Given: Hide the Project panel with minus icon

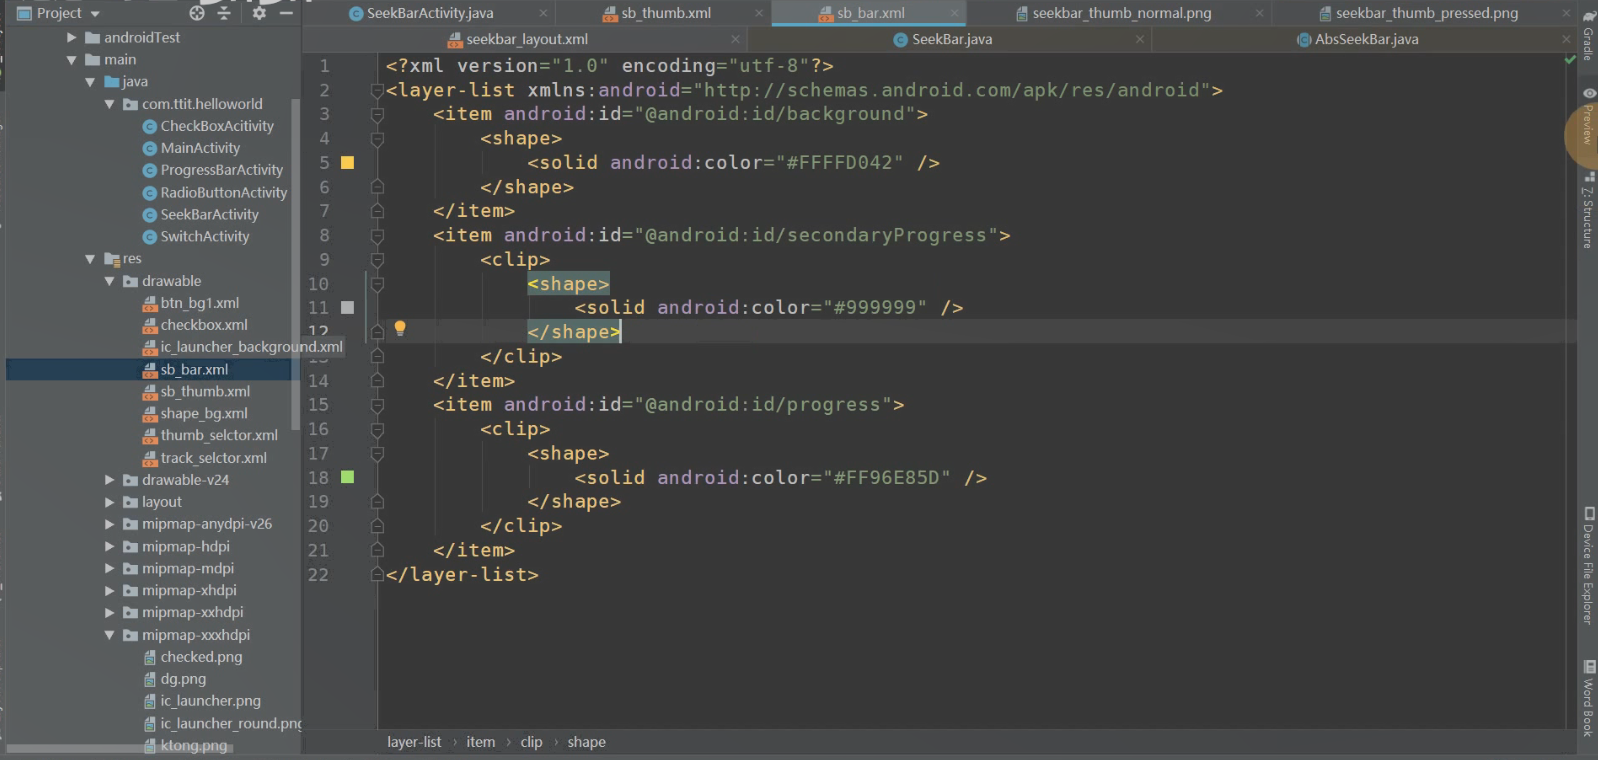Looking at the screenshot, I should [x=286, y=13].
